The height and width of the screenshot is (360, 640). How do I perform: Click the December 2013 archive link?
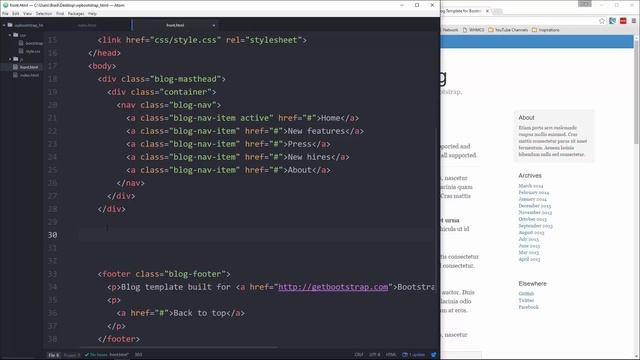(535, 206)
